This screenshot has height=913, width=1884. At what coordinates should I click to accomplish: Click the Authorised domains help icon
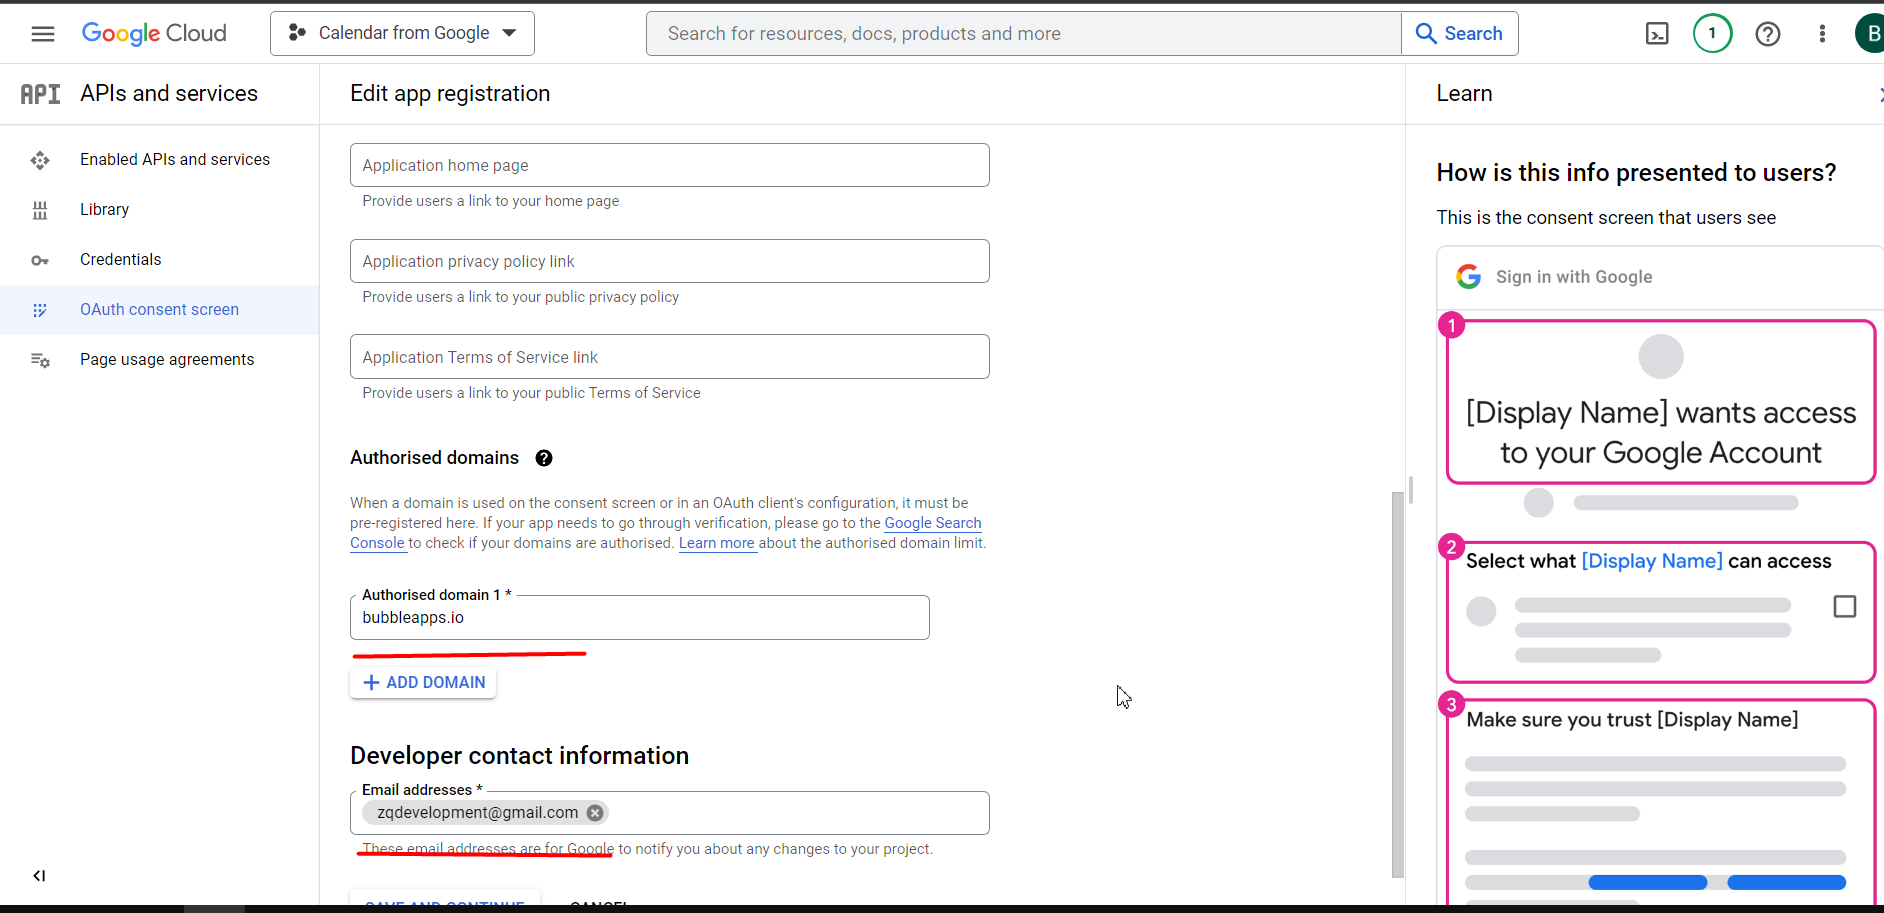point(544,458)
